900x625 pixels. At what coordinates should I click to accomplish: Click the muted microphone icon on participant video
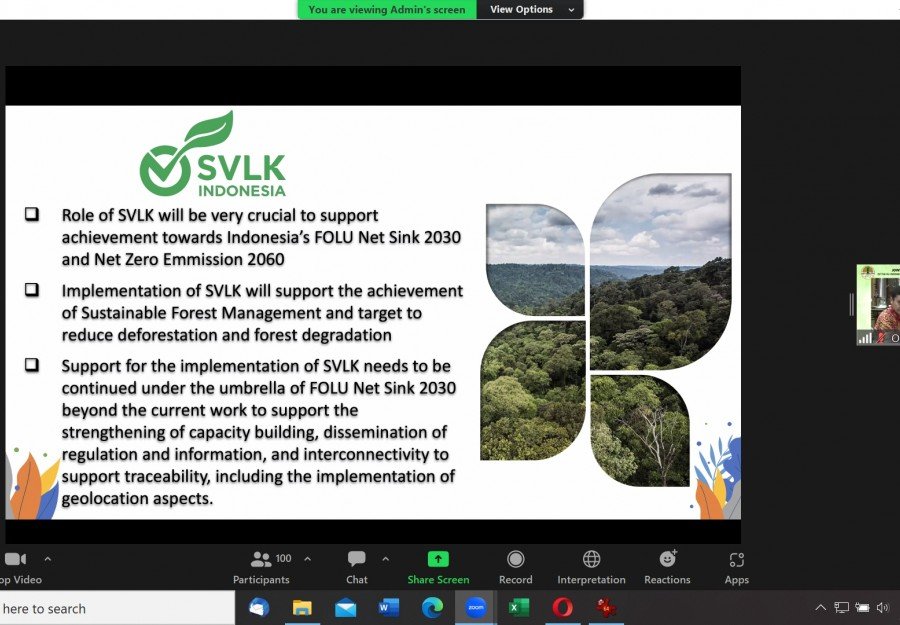click(x=880, y=338)
